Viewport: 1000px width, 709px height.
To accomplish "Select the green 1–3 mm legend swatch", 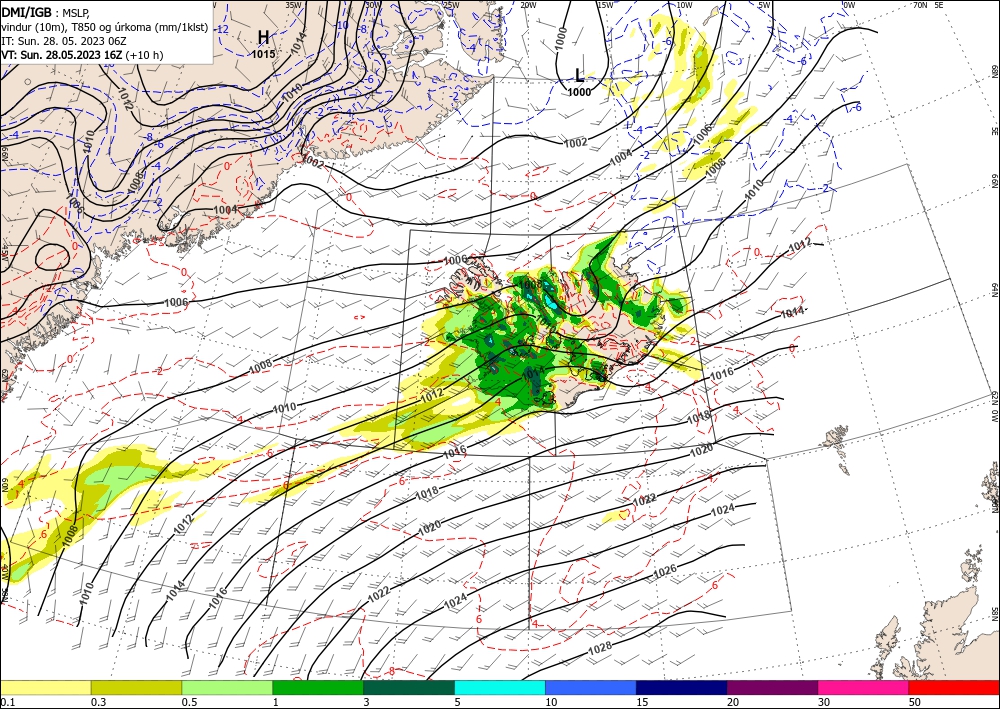I will click(x=318, y=687).
